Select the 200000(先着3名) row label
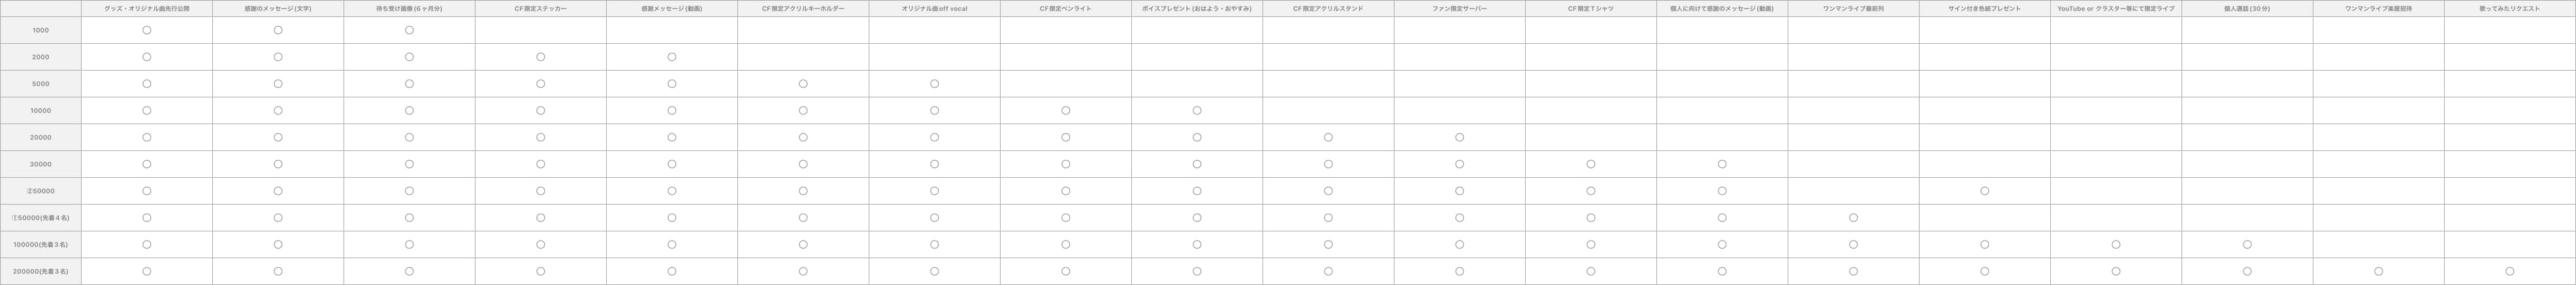Viewport: 2576px width, 285px height. (x=41, y=271)
